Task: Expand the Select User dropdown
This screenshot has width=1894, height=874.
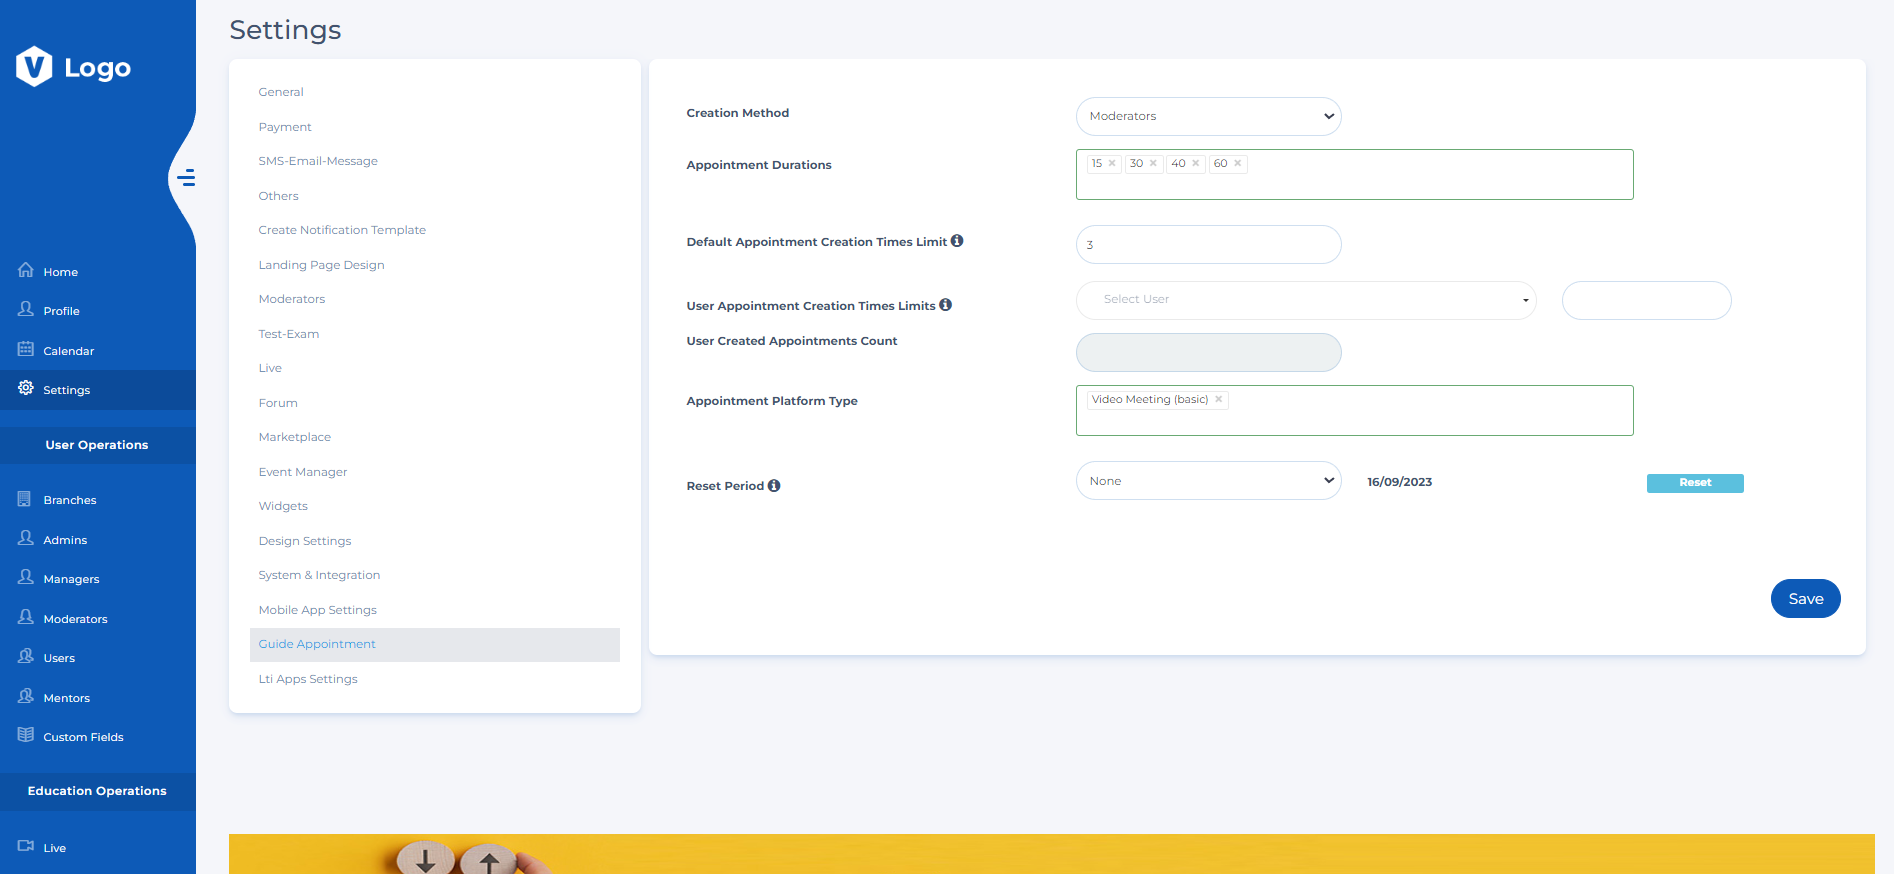Action: (x=1305, y=300)
